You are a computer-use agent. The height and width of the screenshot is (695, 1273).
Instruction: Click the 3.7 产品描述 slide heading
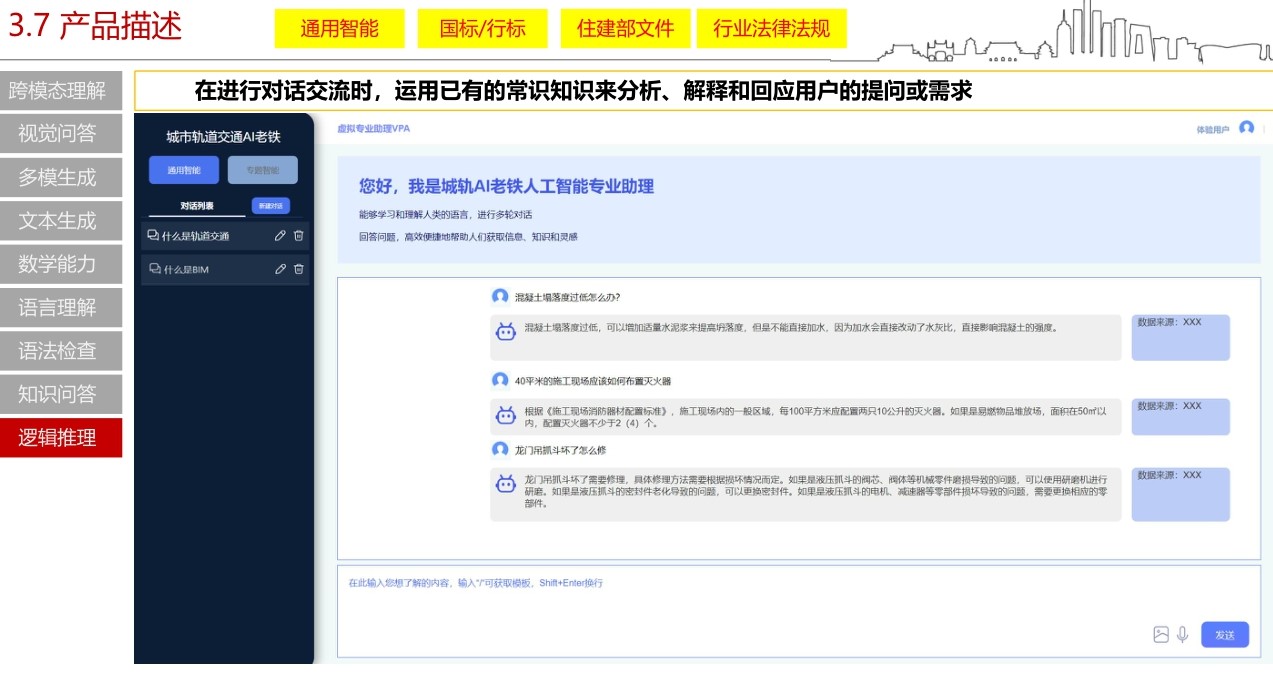(x=95, y=26)
